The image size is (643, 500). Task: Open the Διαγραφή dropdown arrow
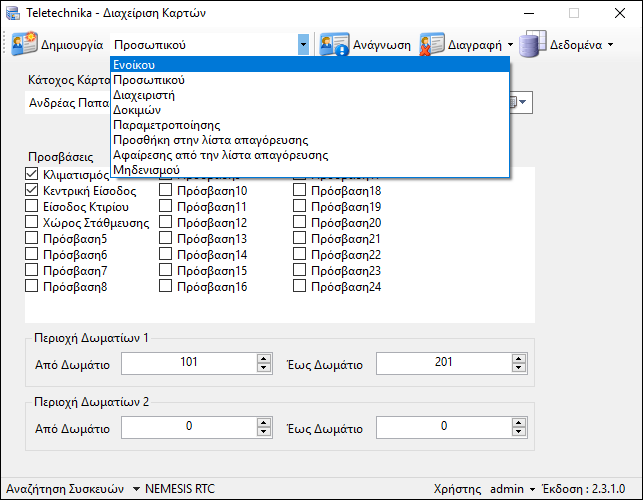(x=511, y=45)
